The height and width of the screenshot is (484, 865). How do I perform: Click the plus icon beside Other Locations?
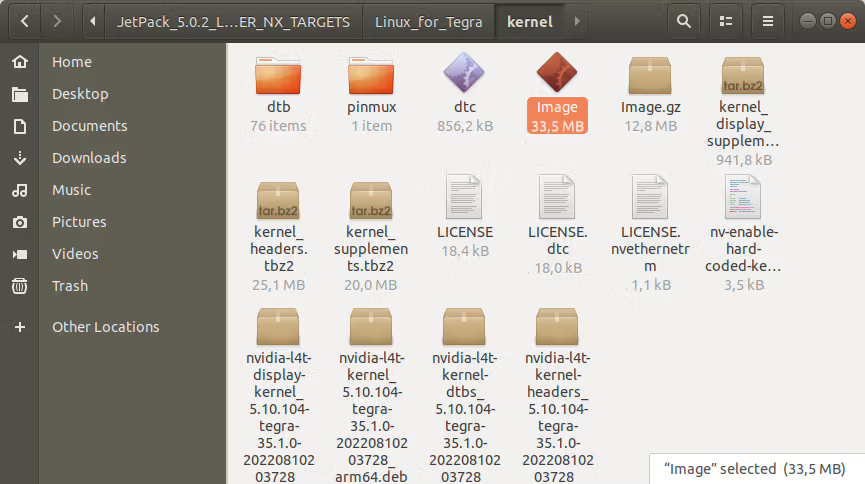tap(20, 327)
